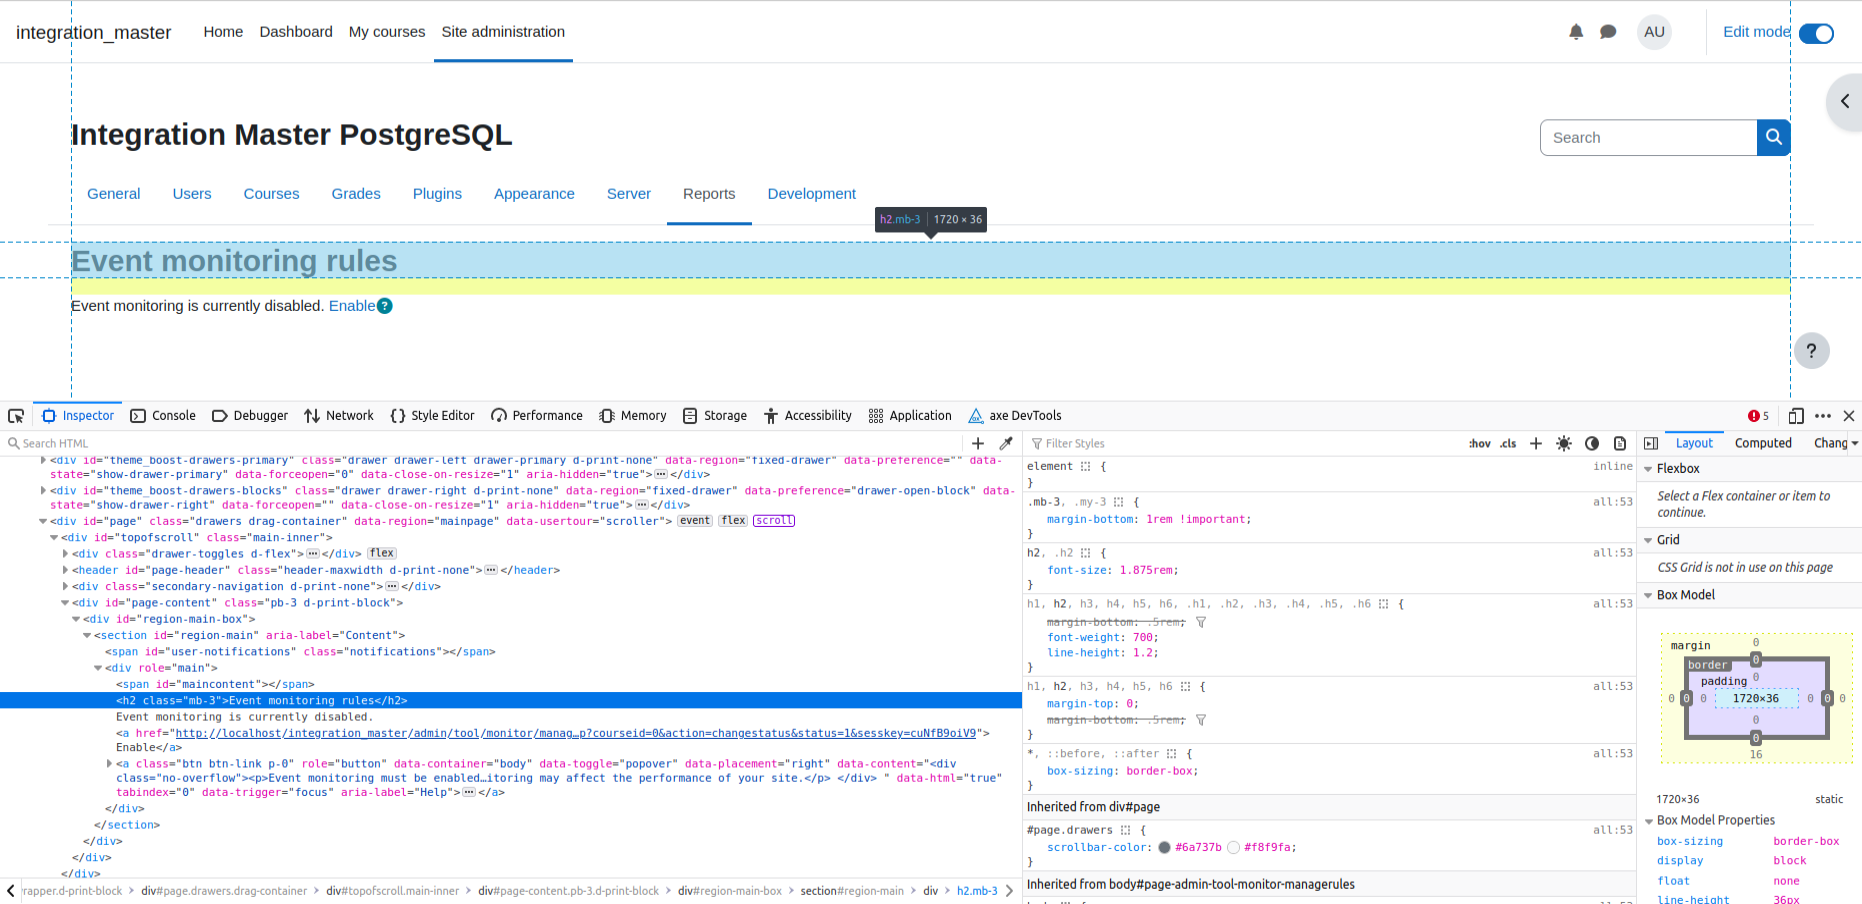
Task: Open the DevTools three-dots options menu
Action: [1823, 416]
